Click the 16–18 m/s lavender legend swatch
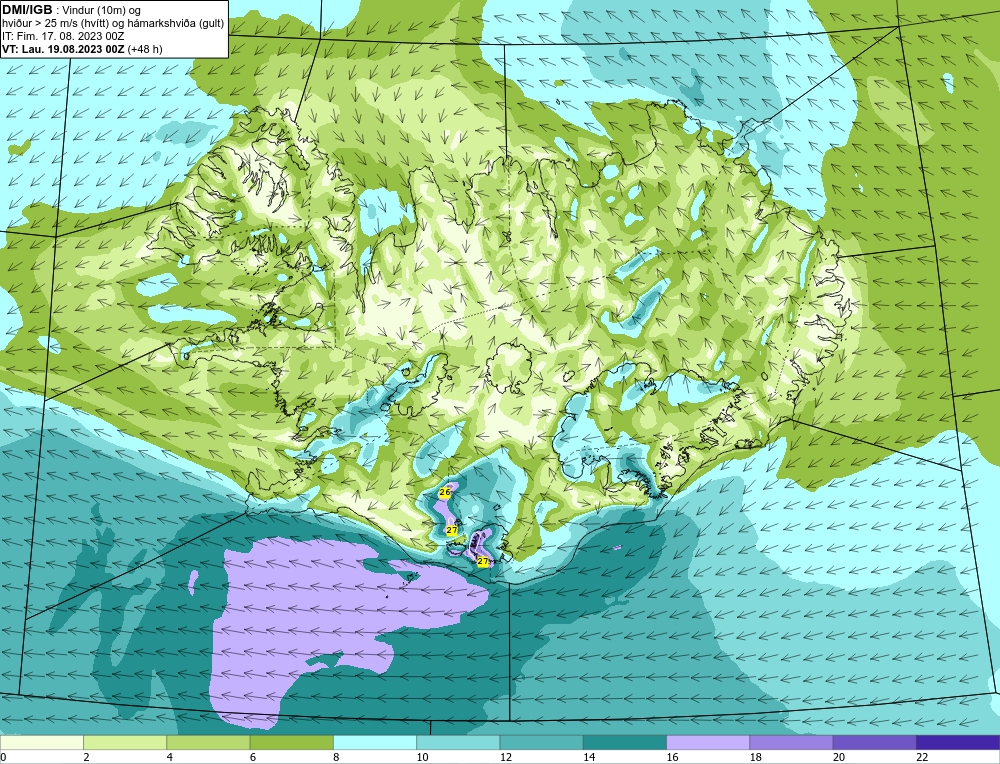The height and width of the screenshot is (764, 1000). click(708, 742)
